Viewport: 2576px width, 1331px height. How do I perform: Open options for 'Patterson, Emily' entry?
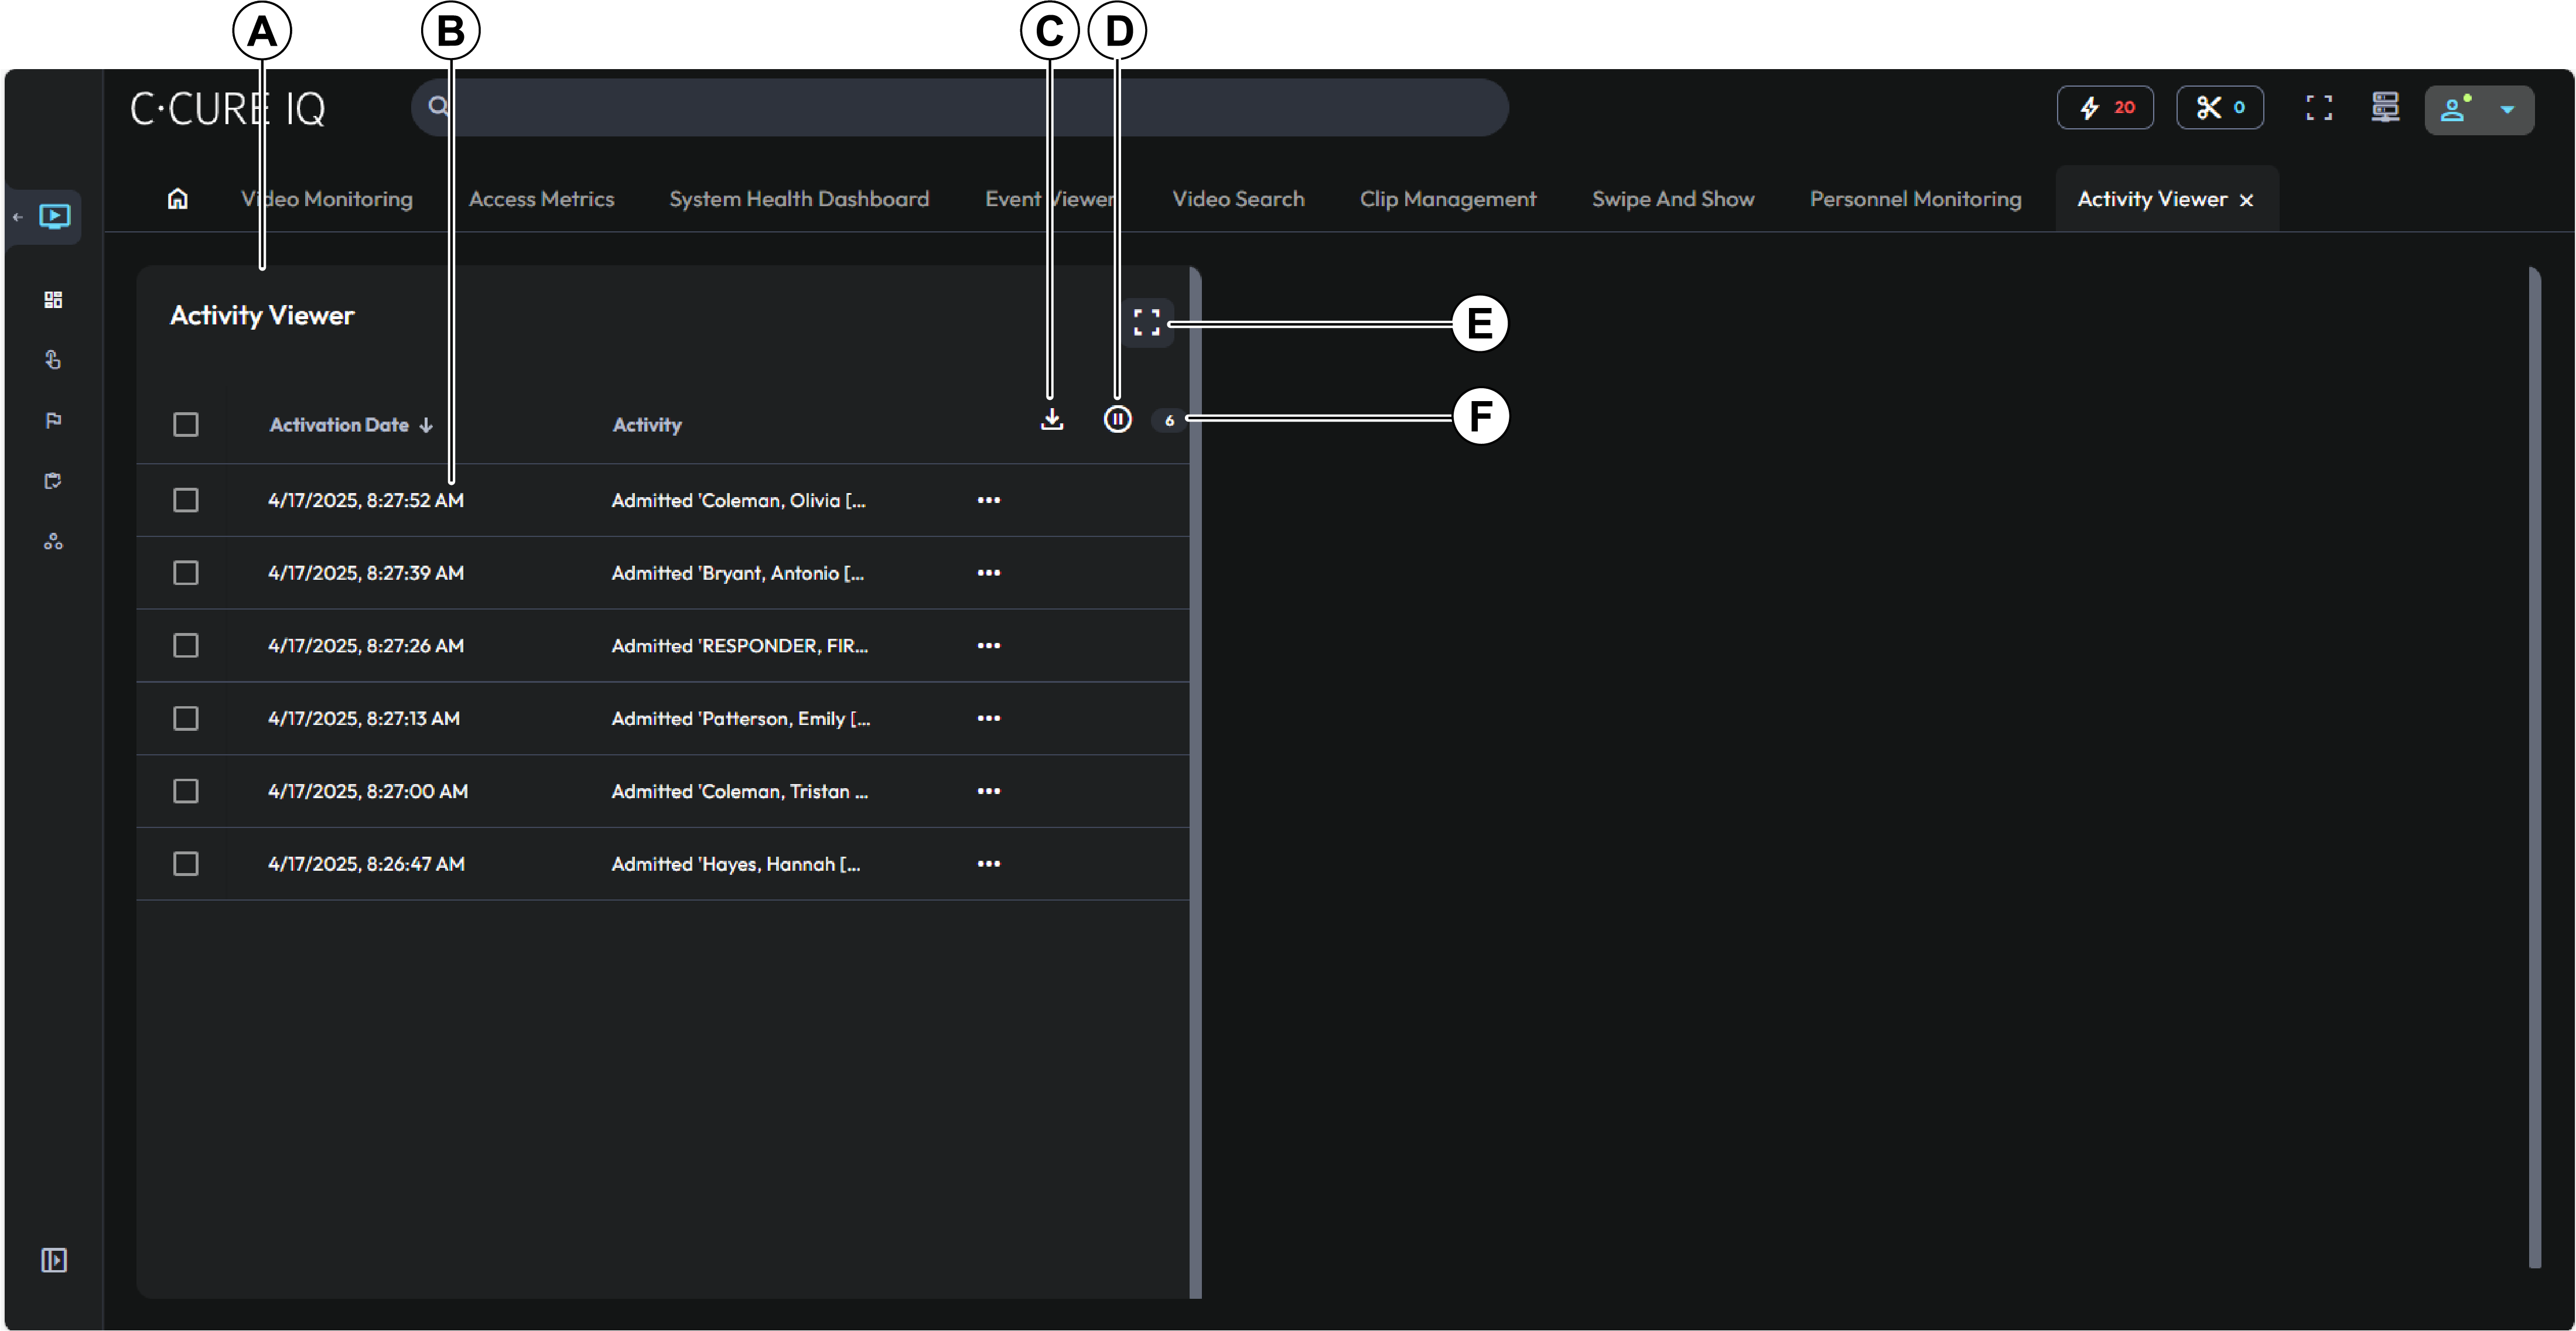tap(988, 718)
